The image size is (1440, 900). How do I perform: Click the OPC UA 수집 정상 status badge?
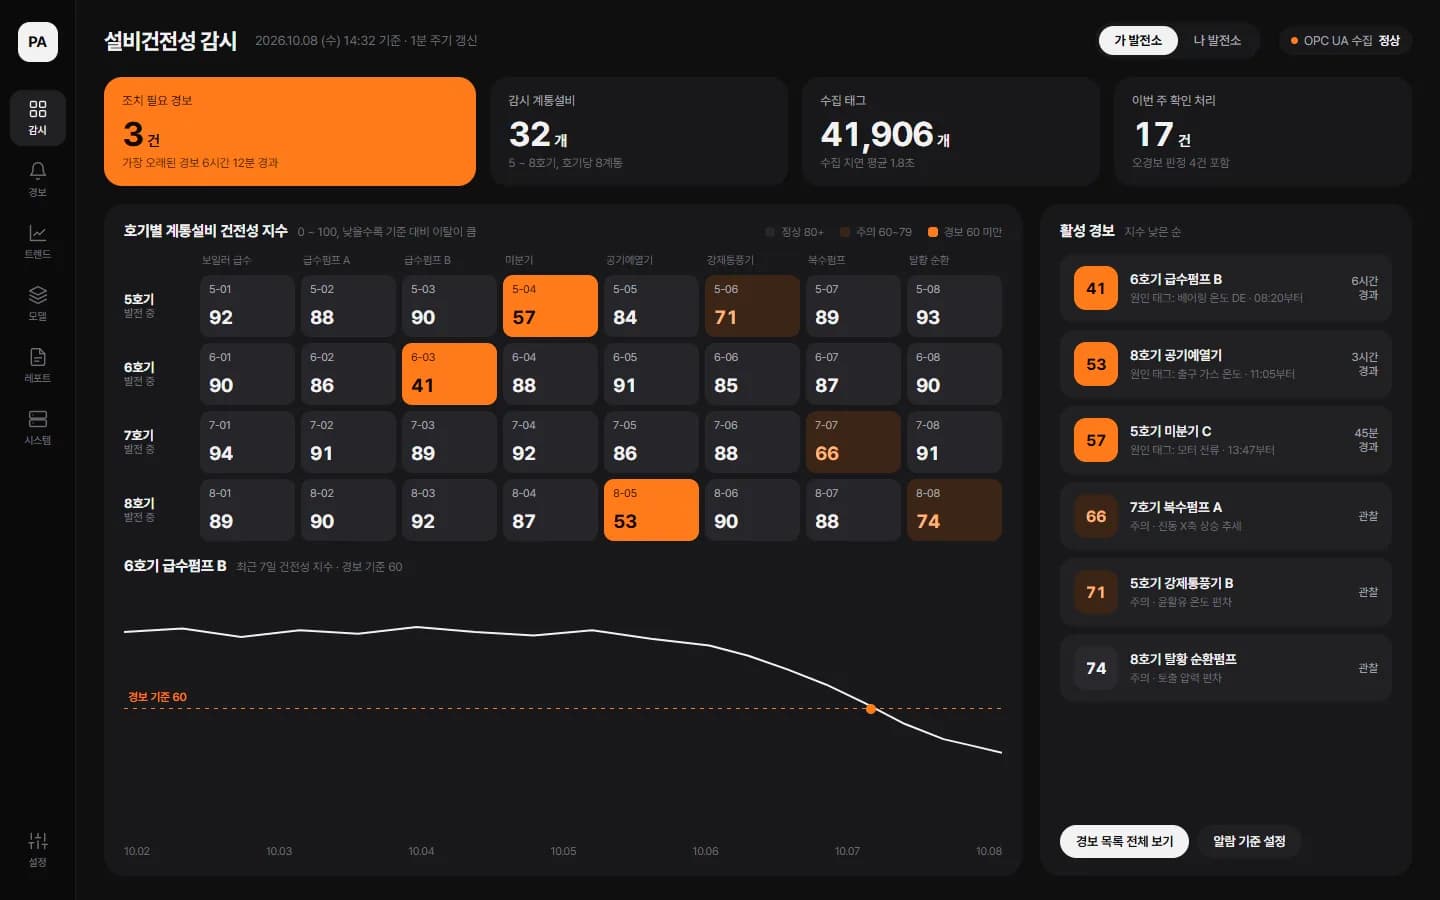click(x=1345, y=40)
